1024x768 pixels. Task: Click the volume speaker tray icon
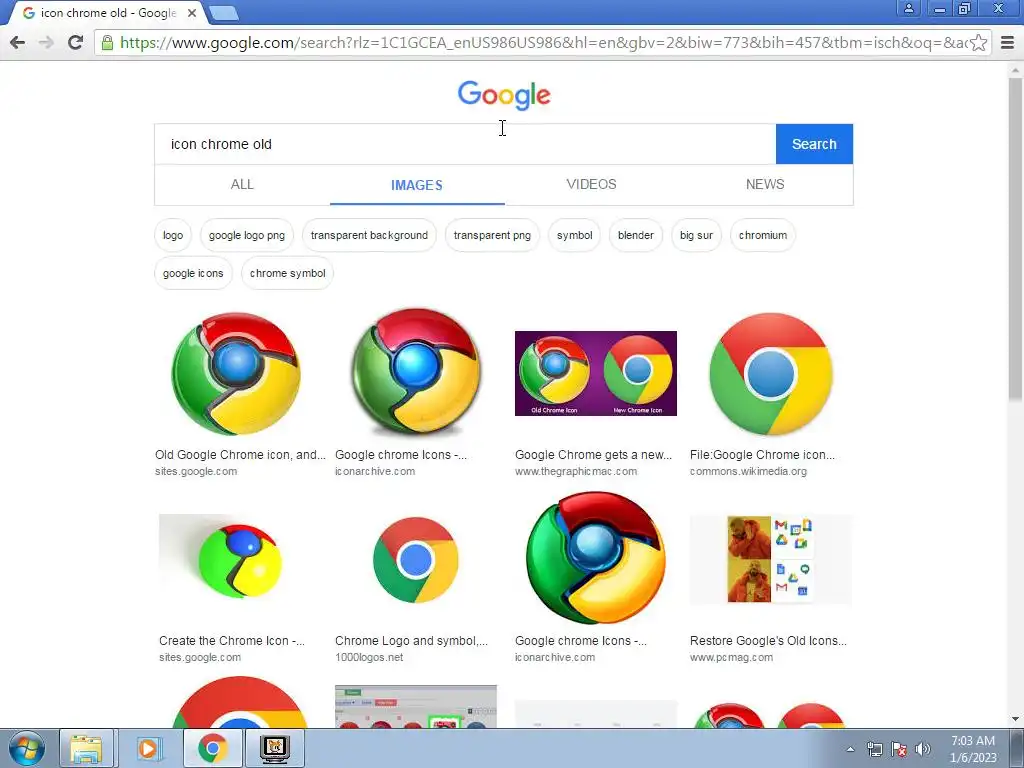923,749
